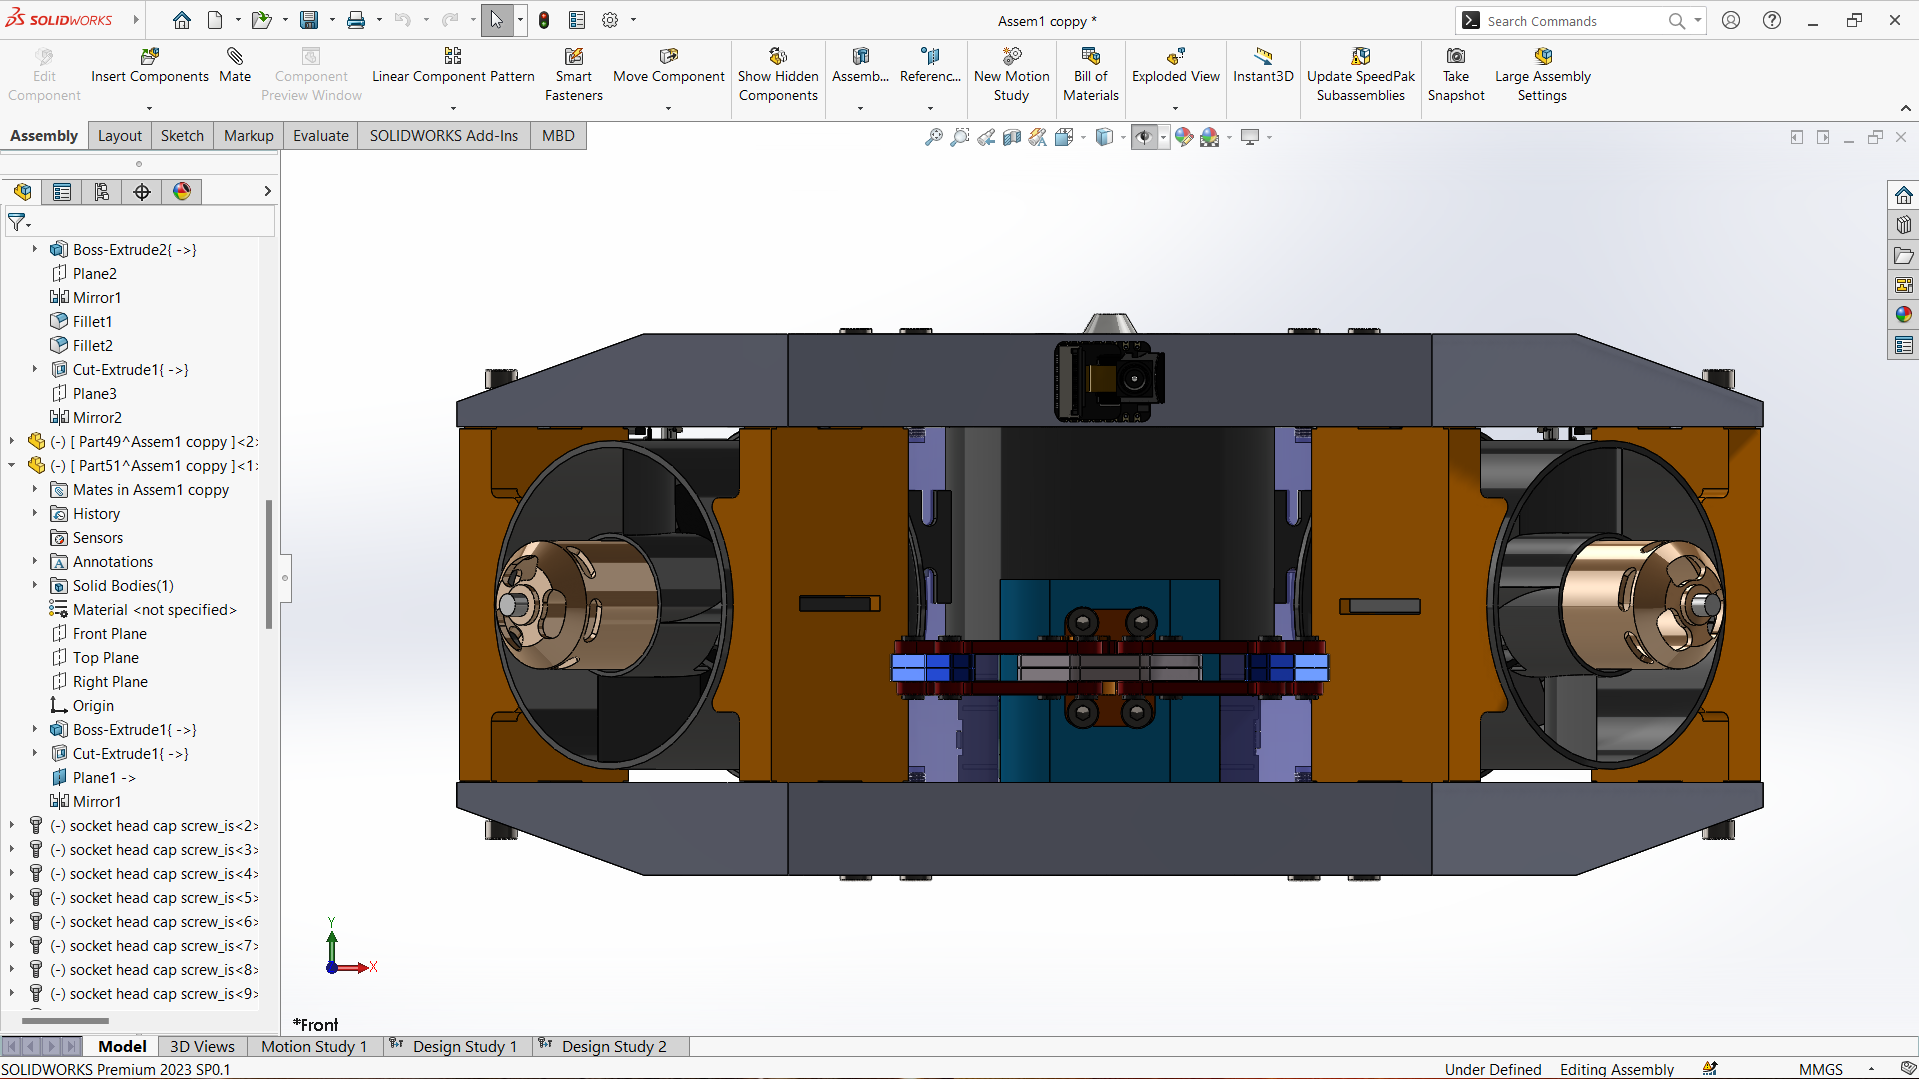This screenshot has height=1079, width=1919.
Task: Open the Move Component dropdown arrow
Action: click(x=668, y=108)
